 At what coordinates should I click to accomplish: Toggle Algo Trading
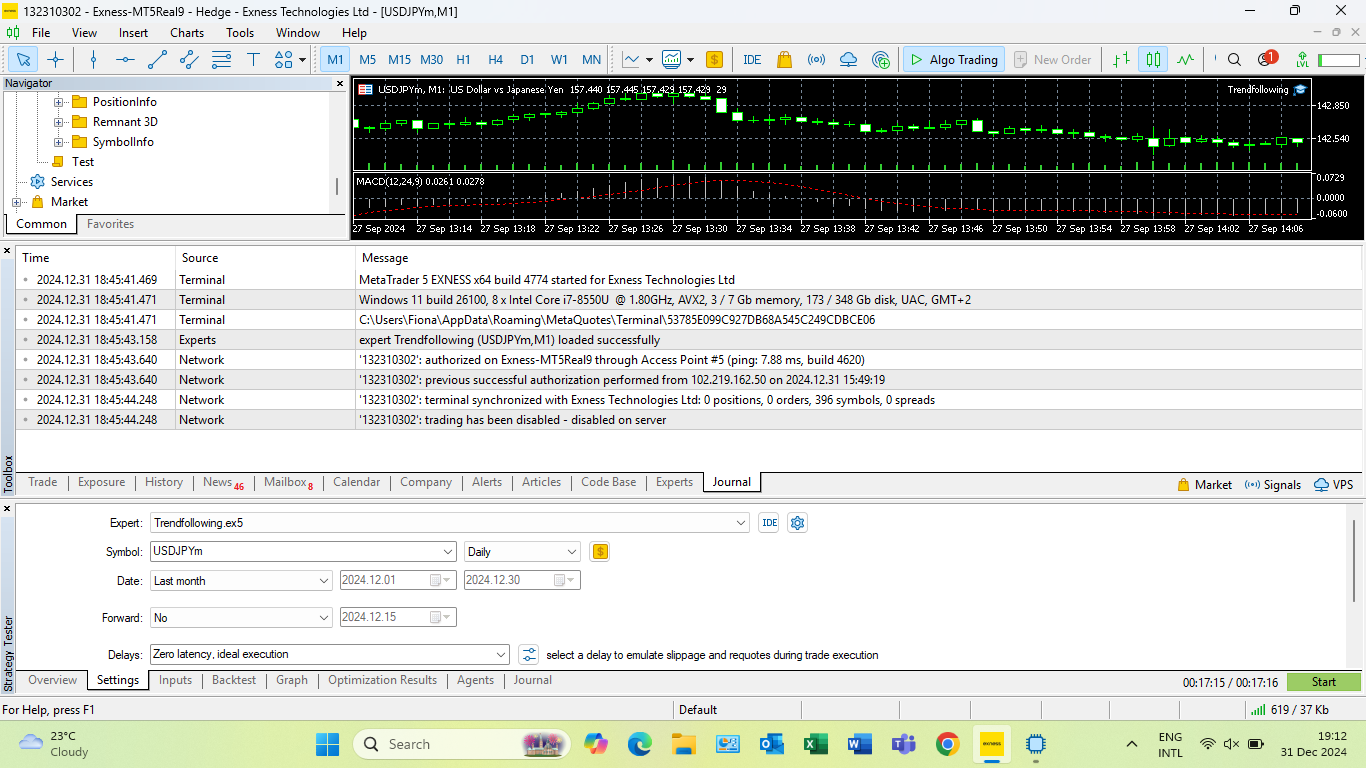pyautogui.click(x=954, y=60)
